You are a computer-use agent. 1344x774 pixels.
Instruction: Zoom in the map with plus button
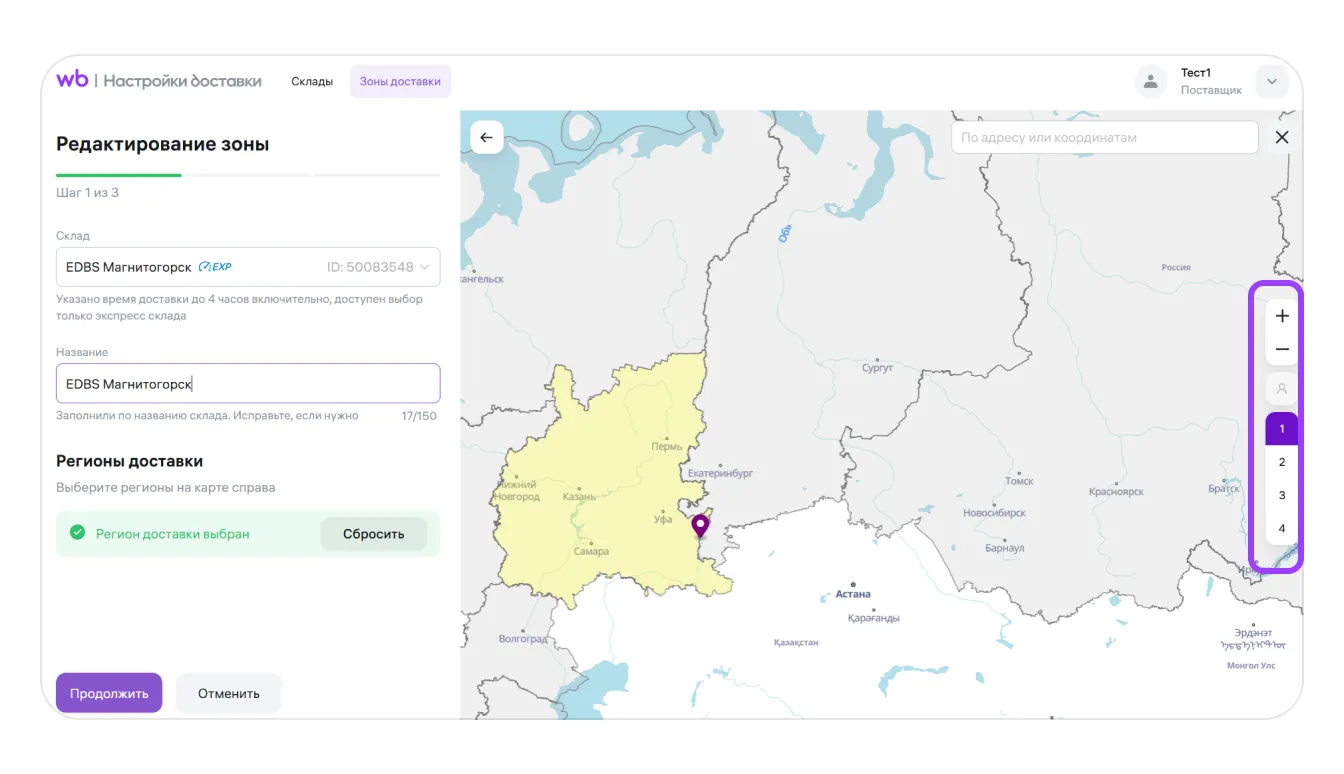click(1282, 316)
